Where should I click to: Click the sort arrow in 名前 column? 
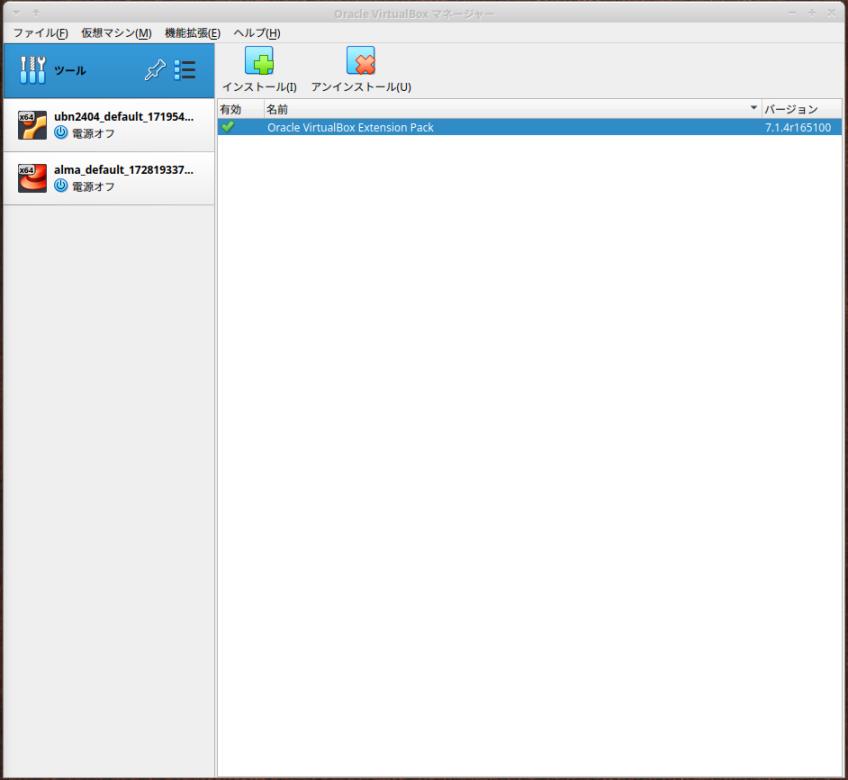(753, 108)
